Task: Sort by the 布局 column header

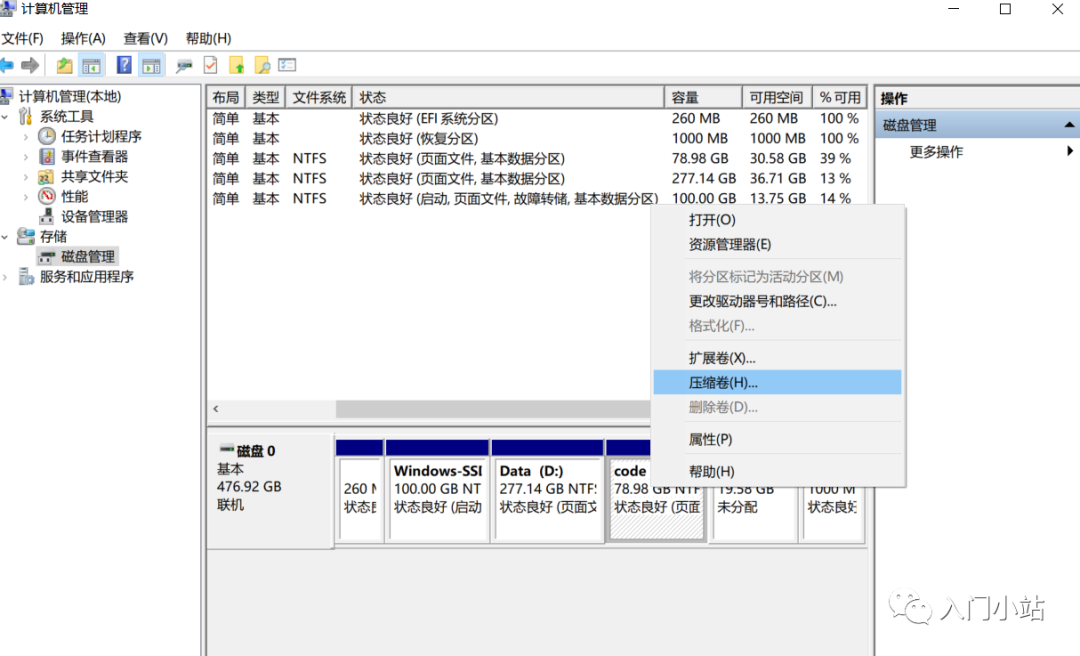Action: click(x=227, y=97)
